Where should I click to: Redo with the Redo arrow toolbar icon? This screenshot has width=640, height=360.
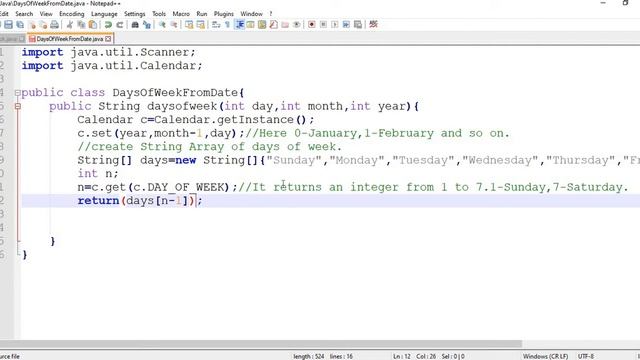120,24
